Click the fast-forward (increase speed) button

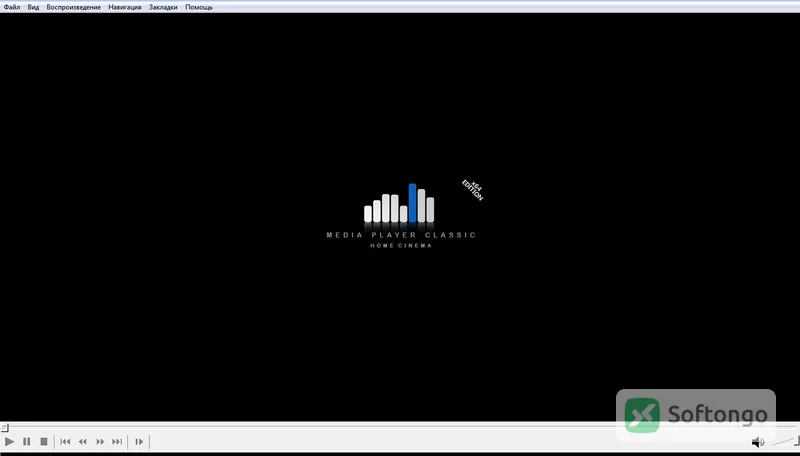pos(100,442)
